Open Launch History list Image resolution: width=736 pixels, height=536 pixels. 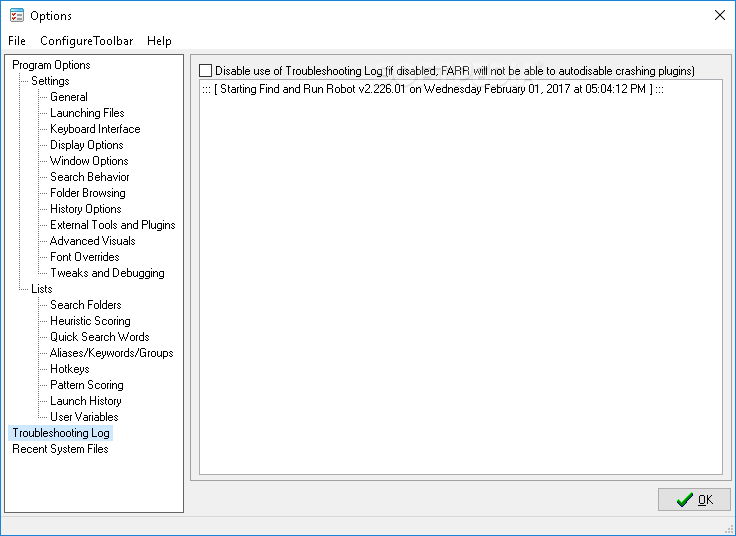[x=86, y=401]
